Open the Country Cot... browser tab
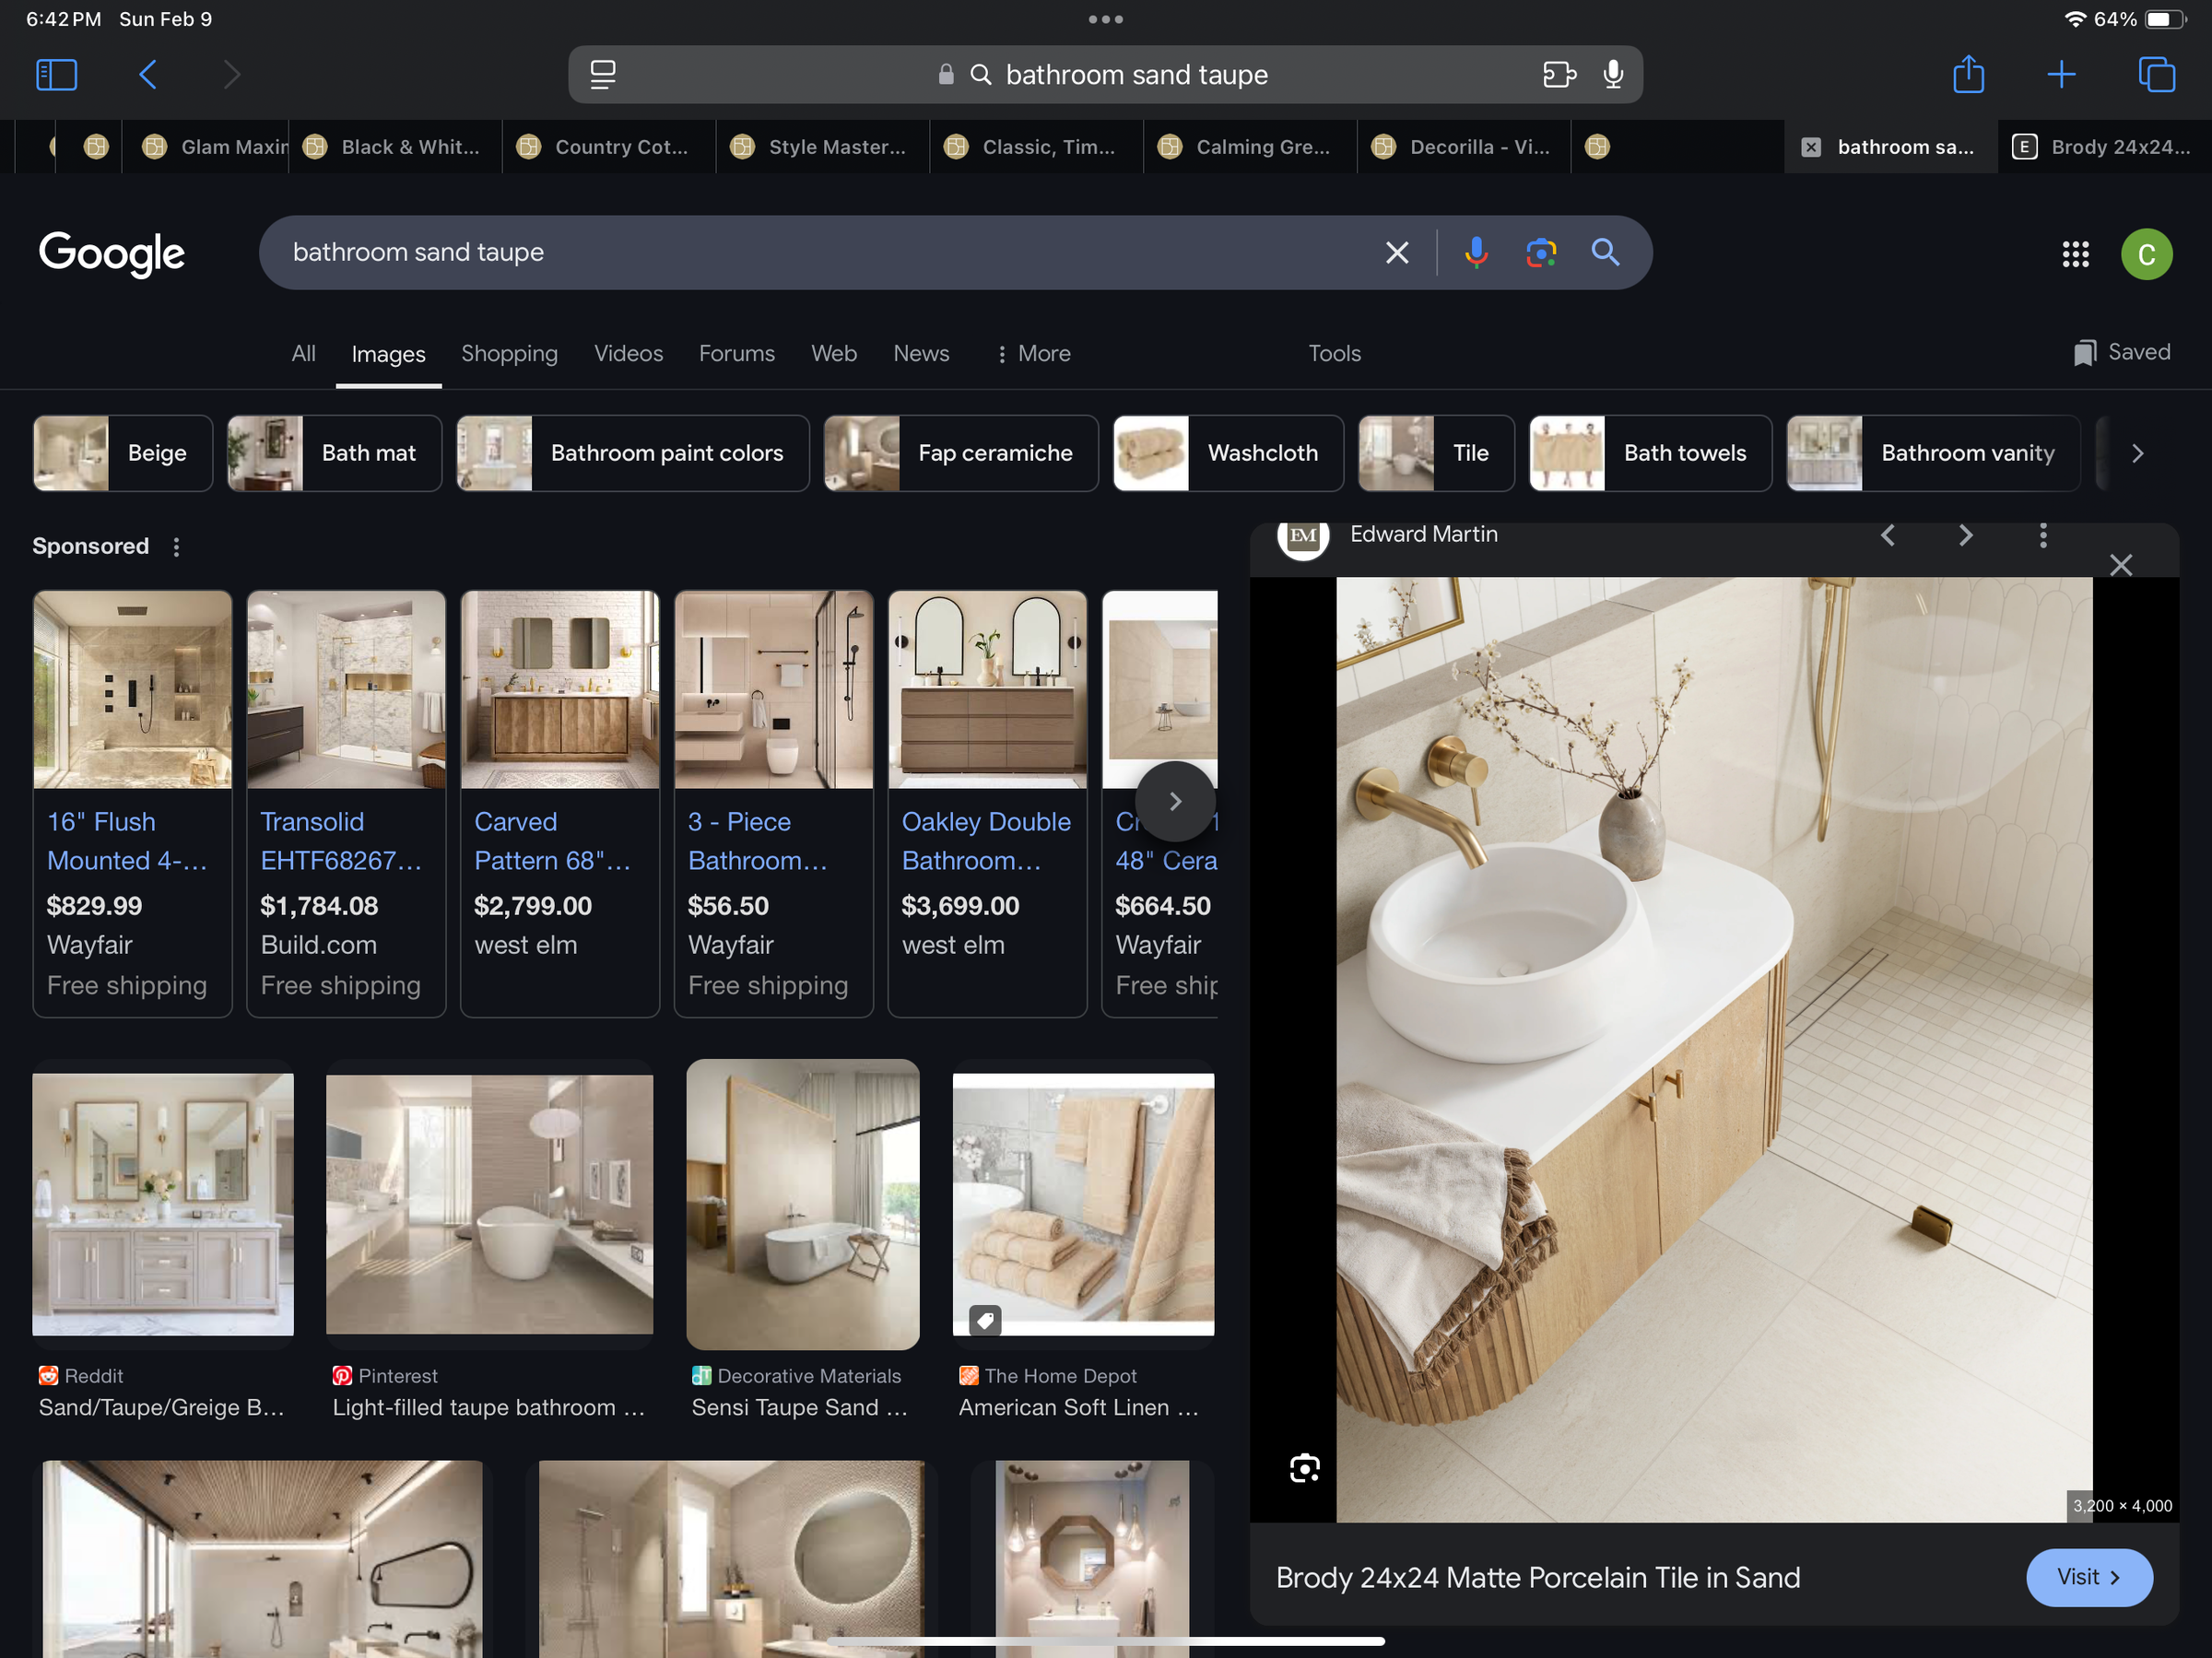The image size is (2212, 1658). click(x=609, y=147)
